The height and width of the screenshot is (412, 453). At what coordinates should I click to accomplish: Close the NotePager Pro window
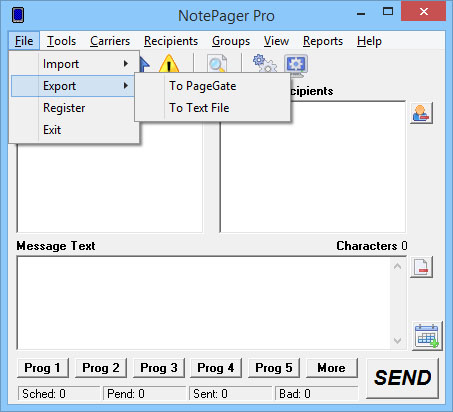[x=424, y=12]
